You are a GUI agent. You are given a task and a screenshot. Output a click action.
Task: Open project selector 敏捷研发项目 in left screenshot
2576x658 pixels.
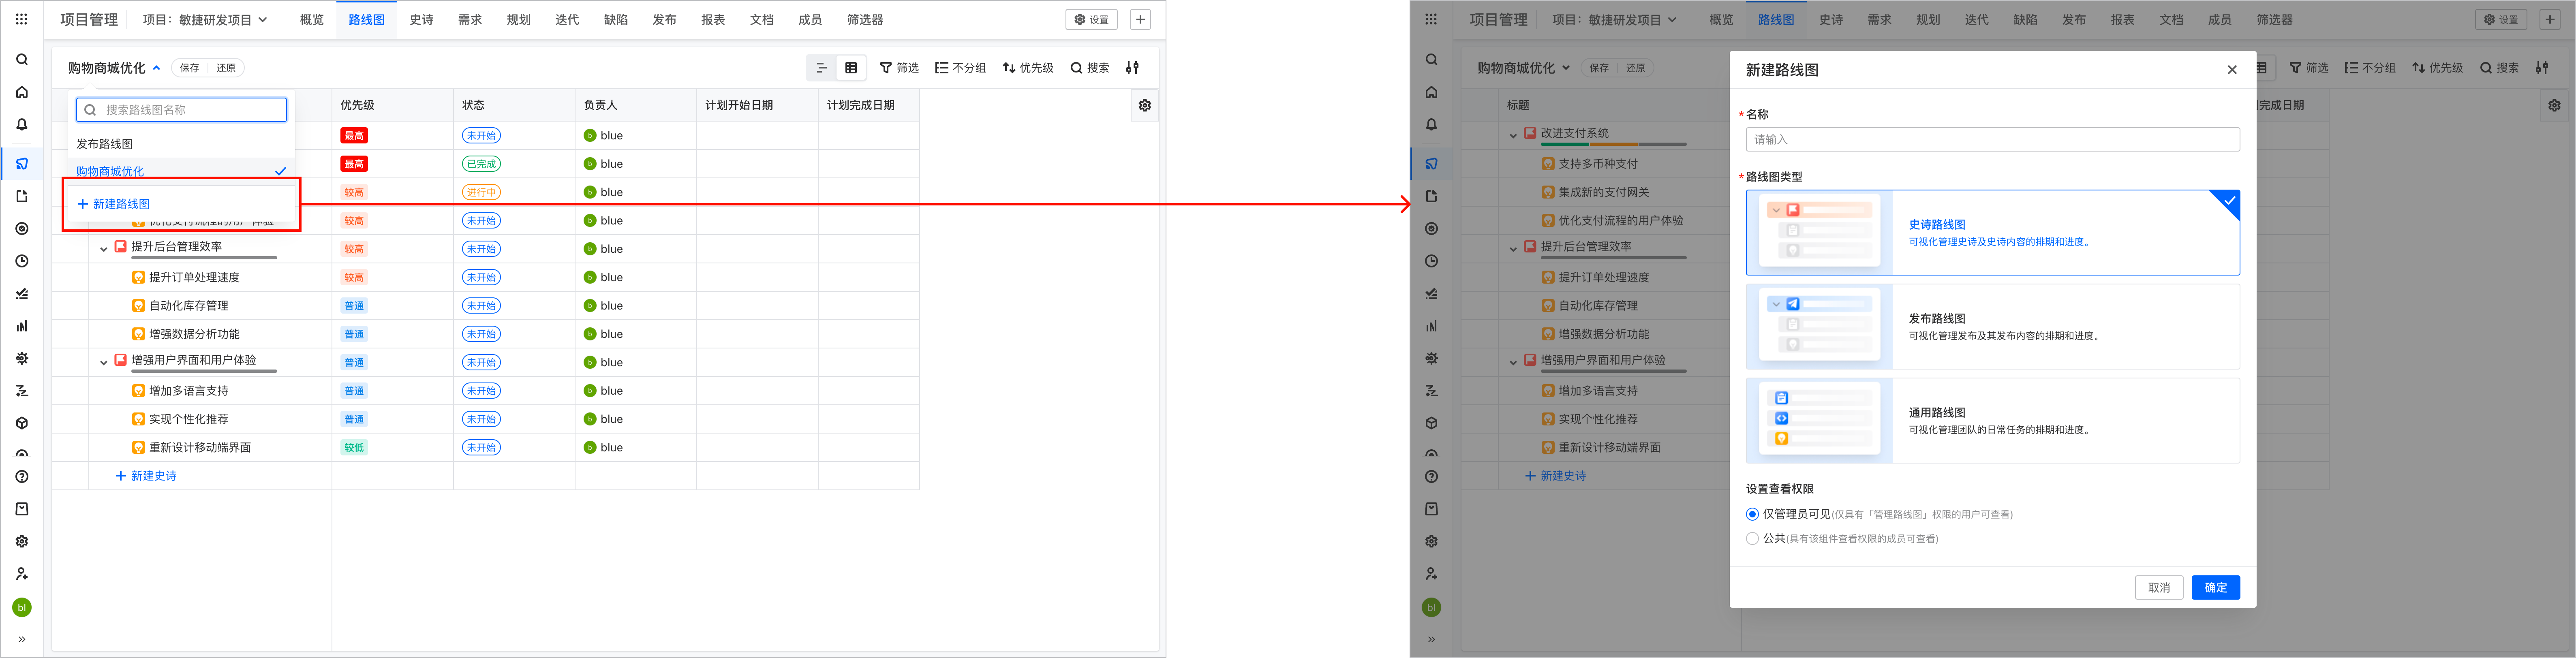(x=205, y=19)
